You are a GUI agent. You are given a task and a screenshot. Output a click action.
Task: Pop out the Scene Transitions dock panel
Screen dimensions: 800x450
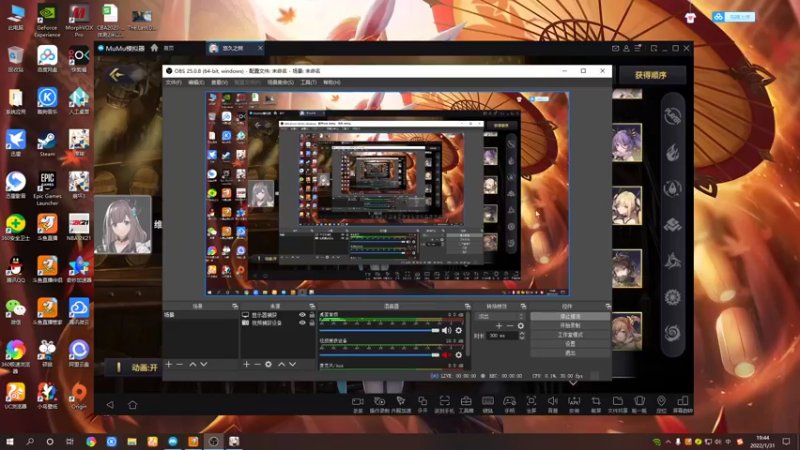[x=523, y=306]
